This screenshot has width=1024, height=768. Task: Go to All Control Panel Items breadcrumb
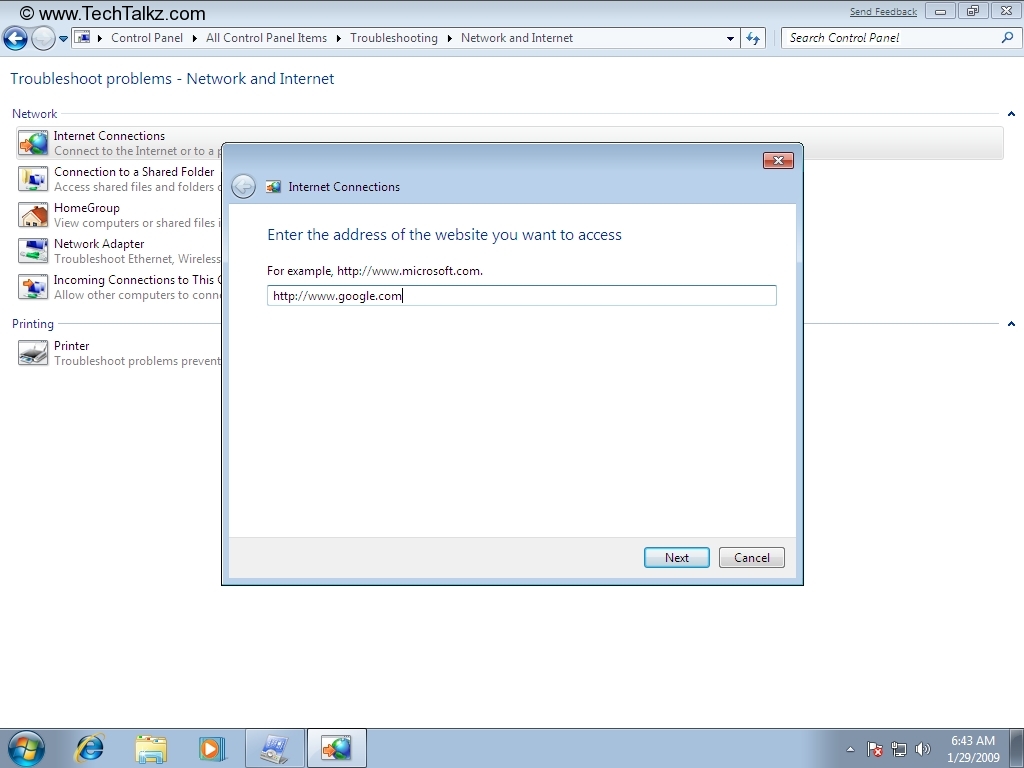(266, 38)
